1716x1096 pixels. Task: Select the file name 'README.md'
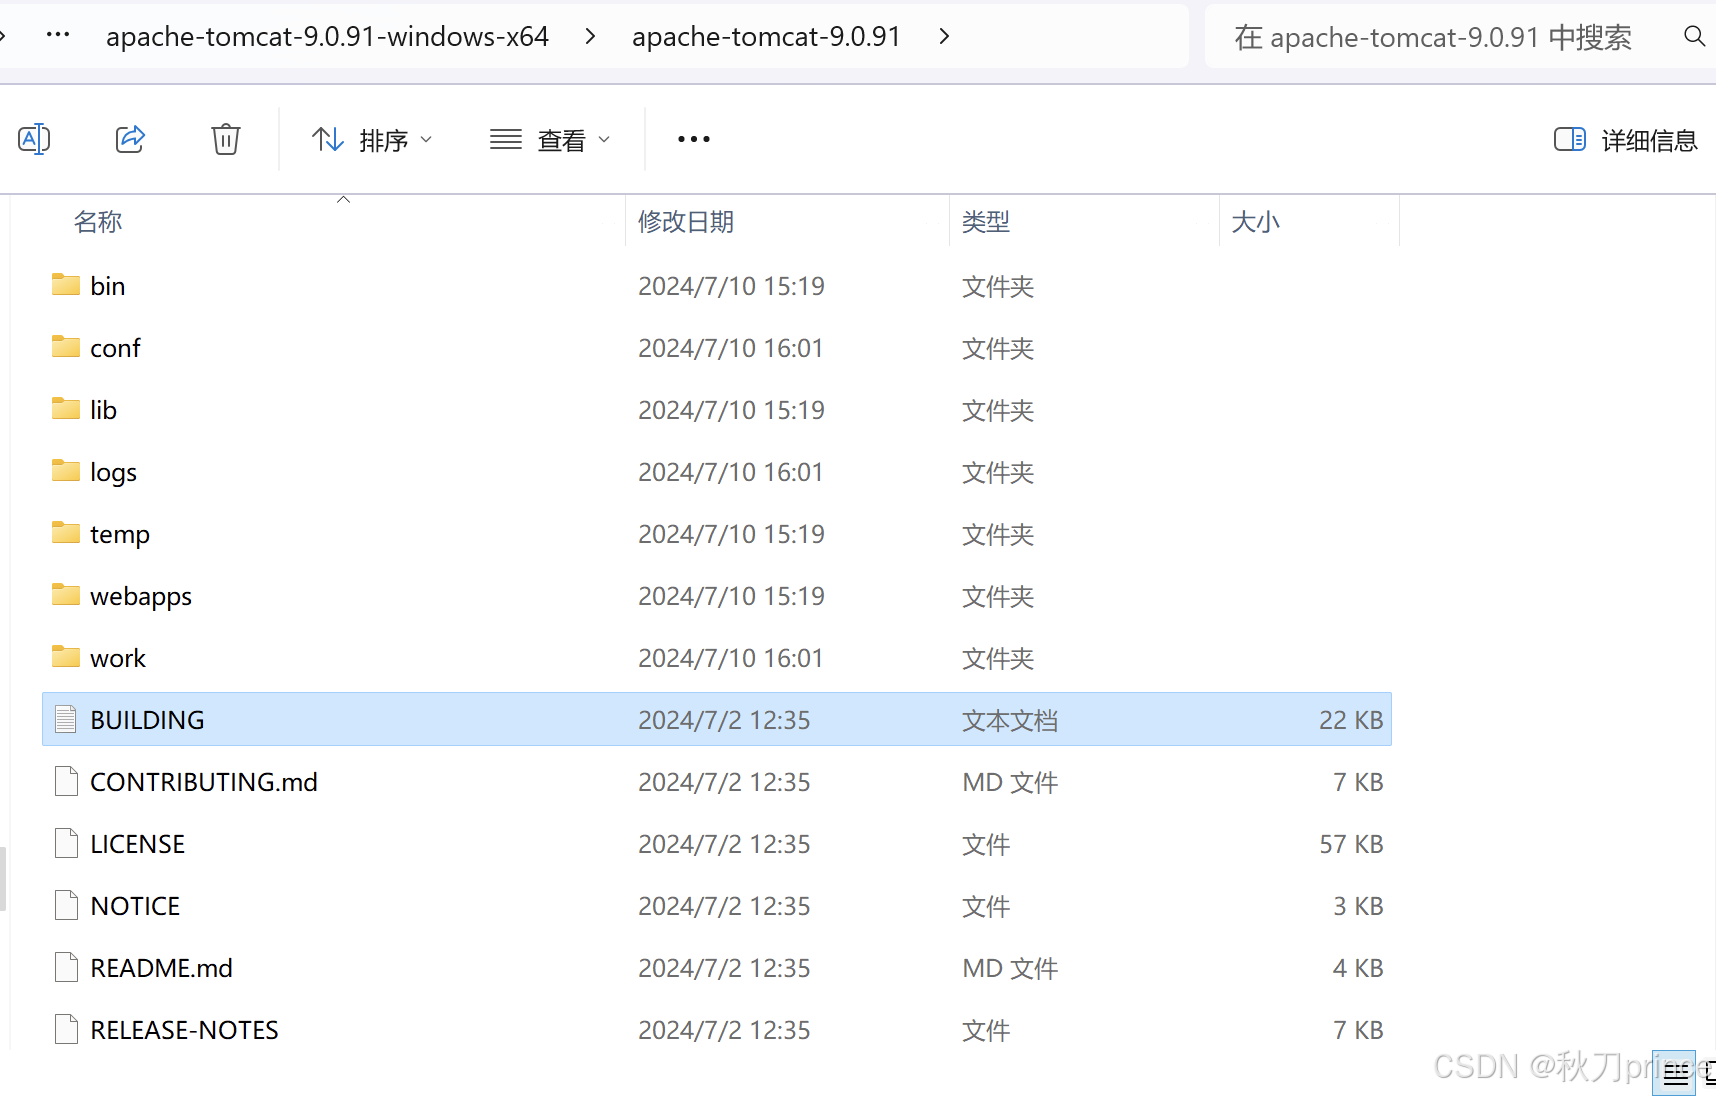tap(161, 968)
